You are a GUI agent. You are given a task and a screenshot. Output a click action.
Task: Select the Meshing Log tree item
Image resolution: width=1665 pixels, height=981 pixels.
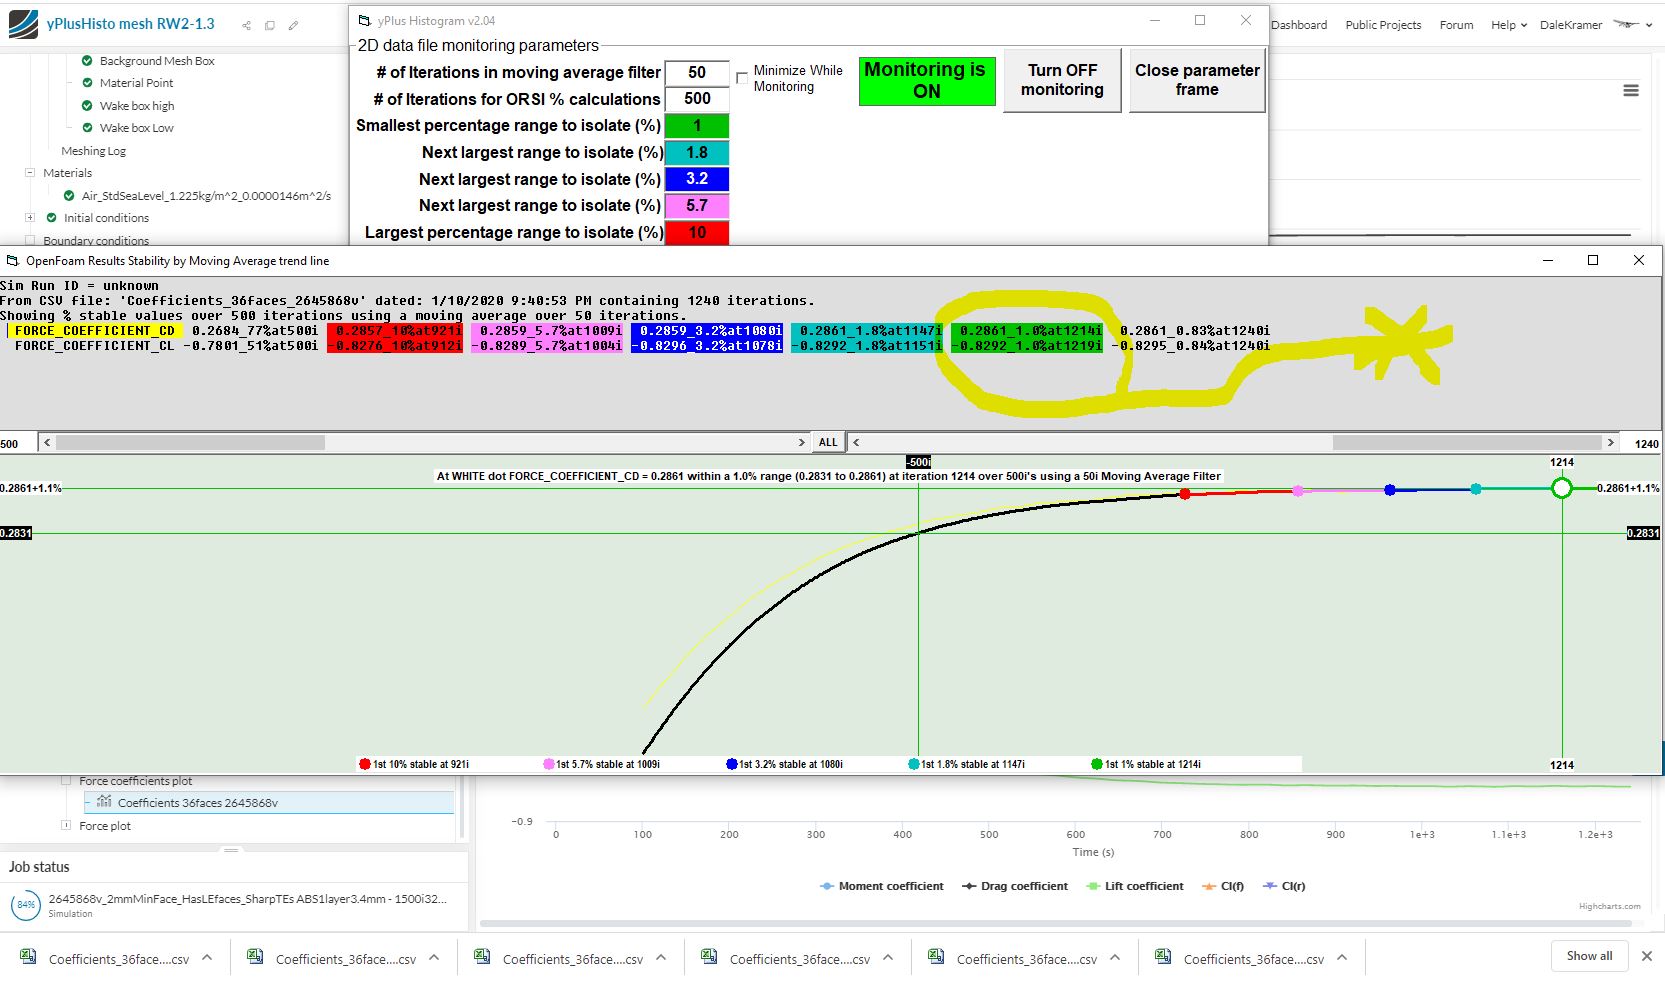pos(93,151)
